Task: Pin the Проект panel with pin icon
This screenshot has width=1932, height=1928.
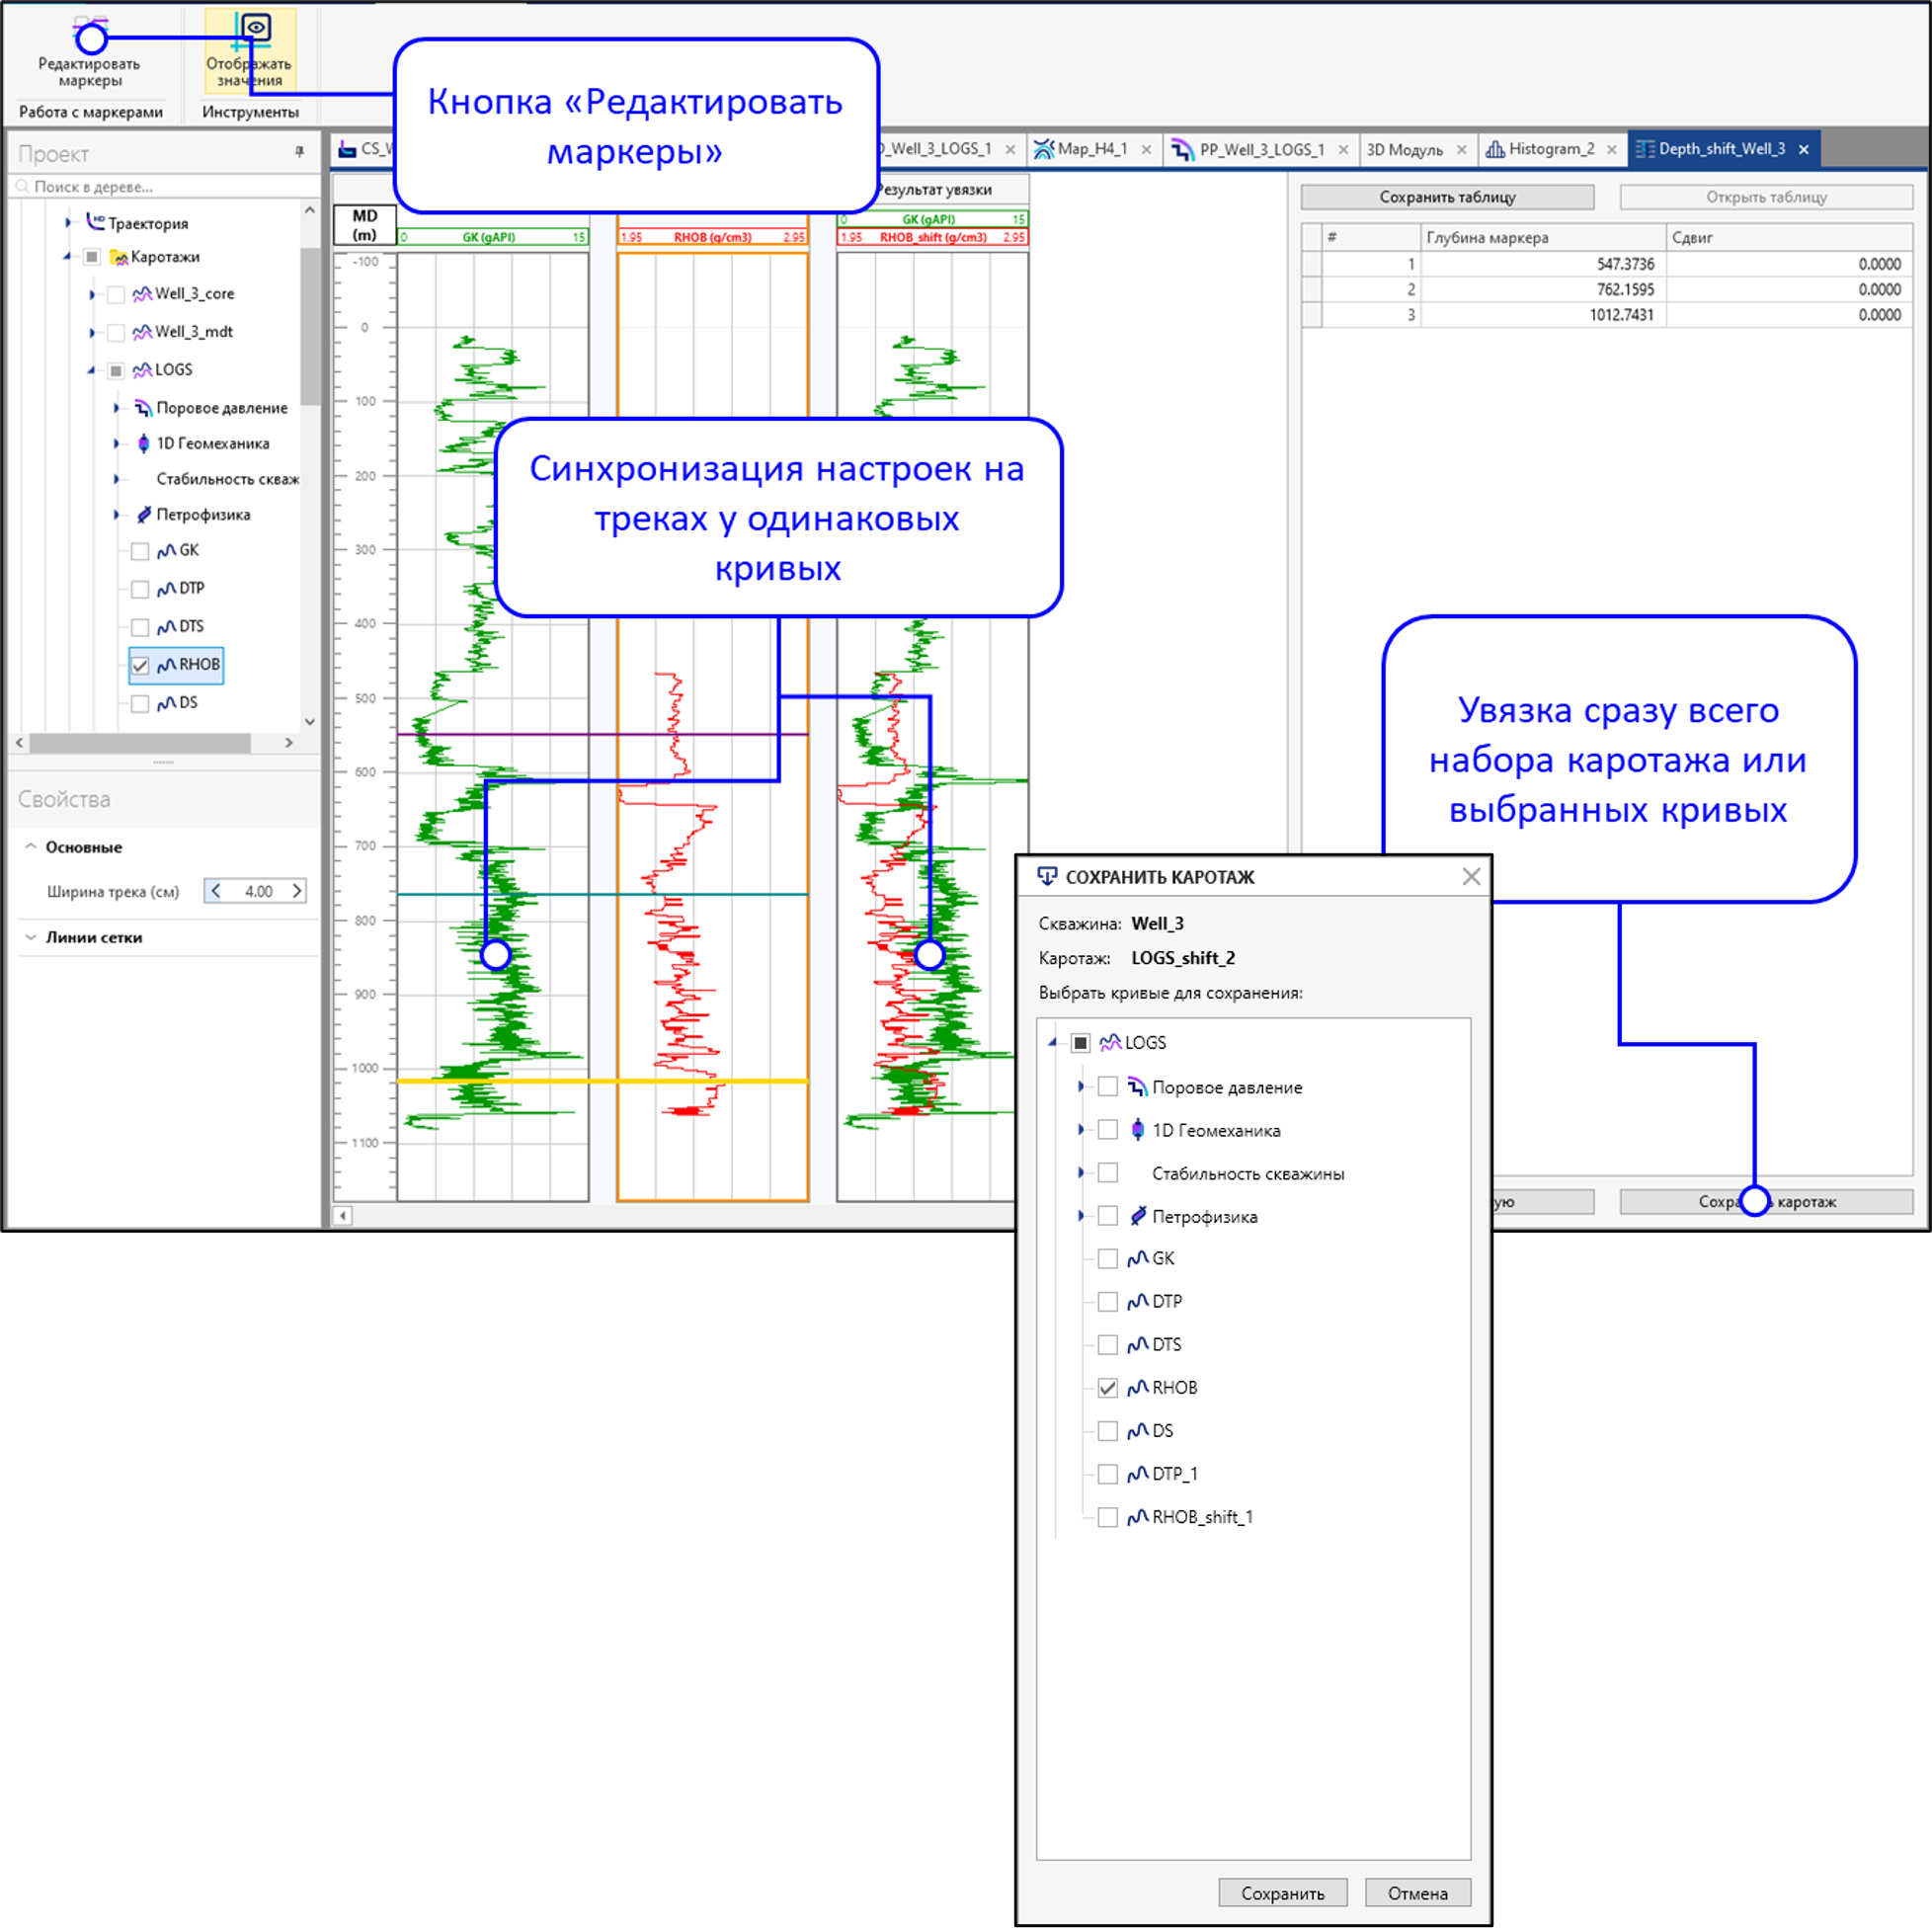Action: (x=299, y=152)
